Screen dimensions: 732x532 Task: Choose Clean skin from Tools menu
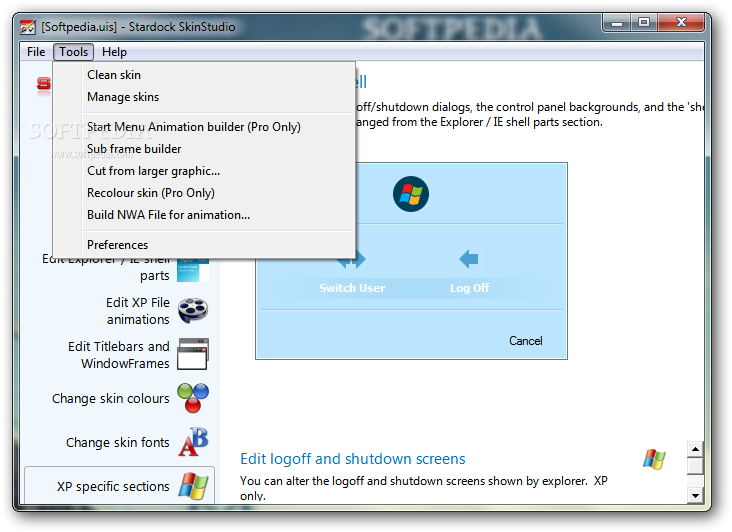point(204,75)
